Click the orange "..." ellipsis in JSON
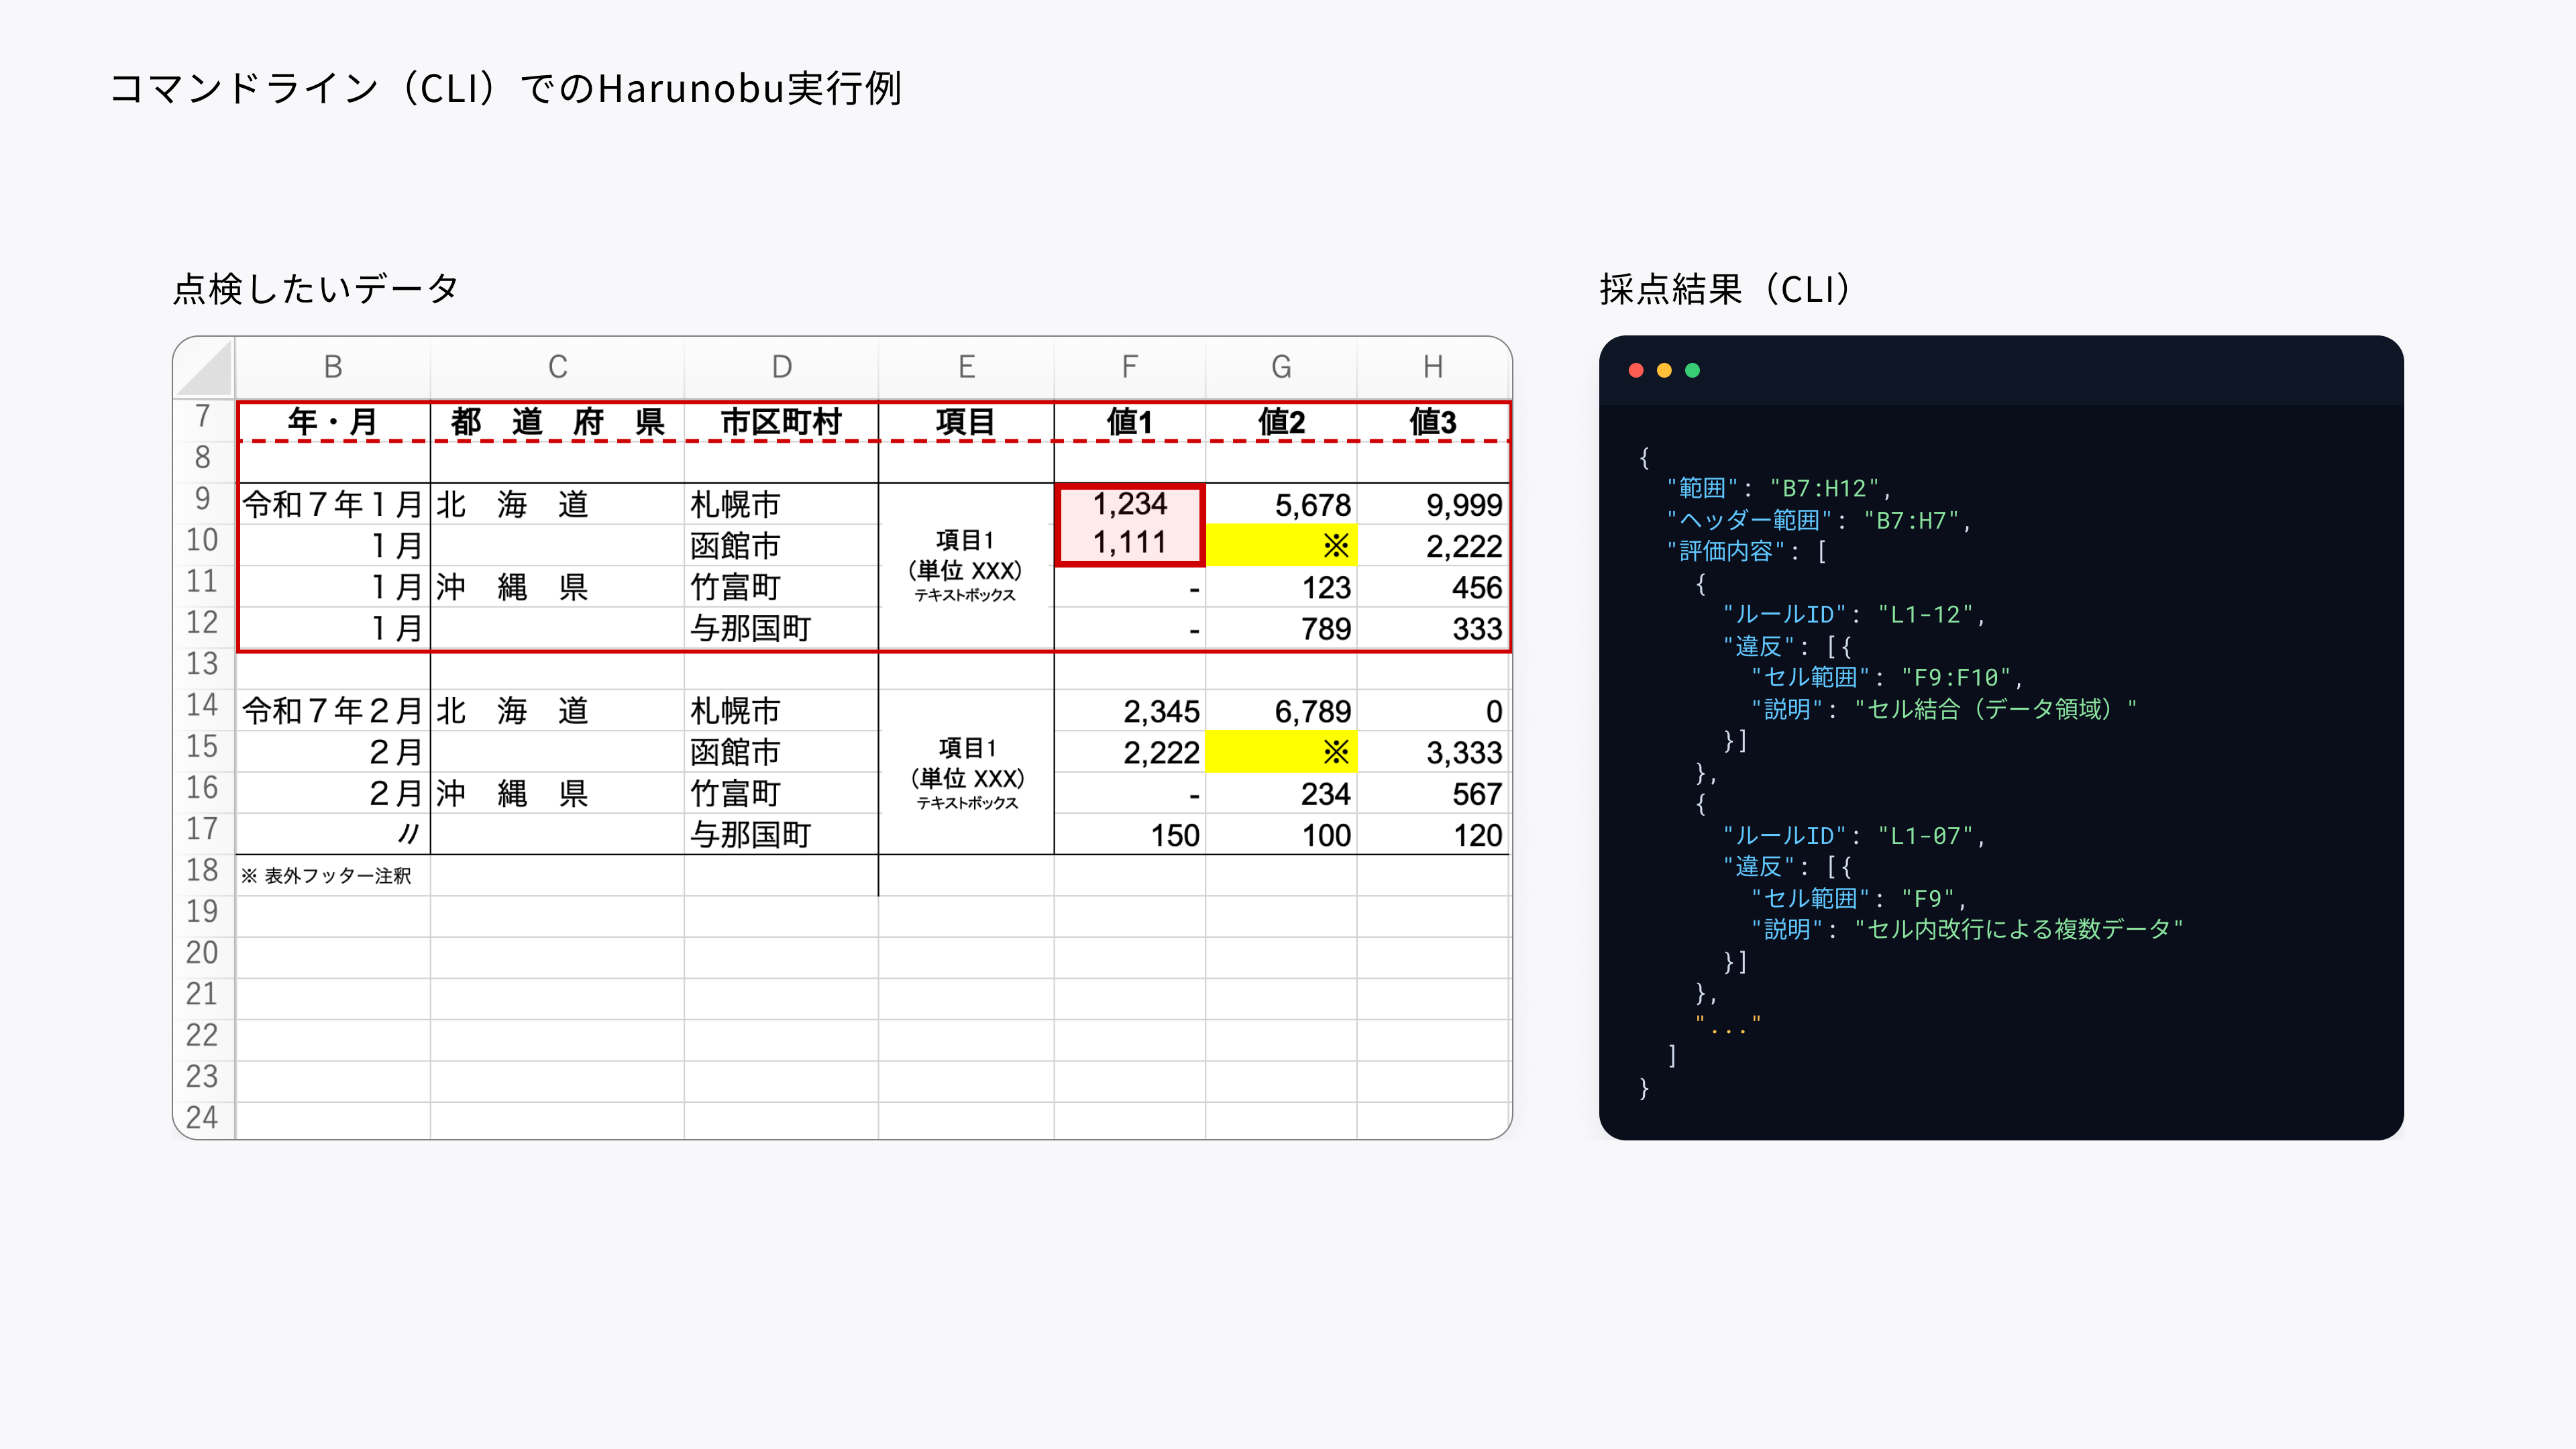 tap(1728, 1025)
